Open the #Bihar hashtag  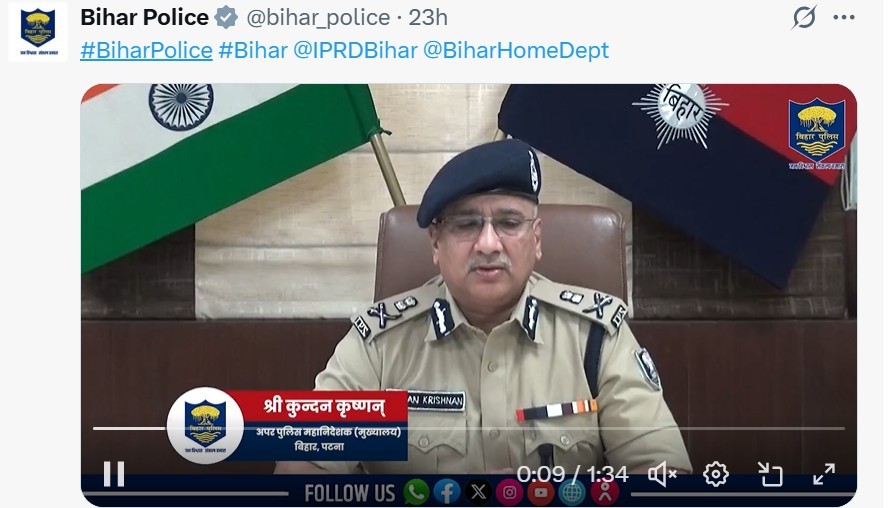pyautogui.click(x=253, y=50)
